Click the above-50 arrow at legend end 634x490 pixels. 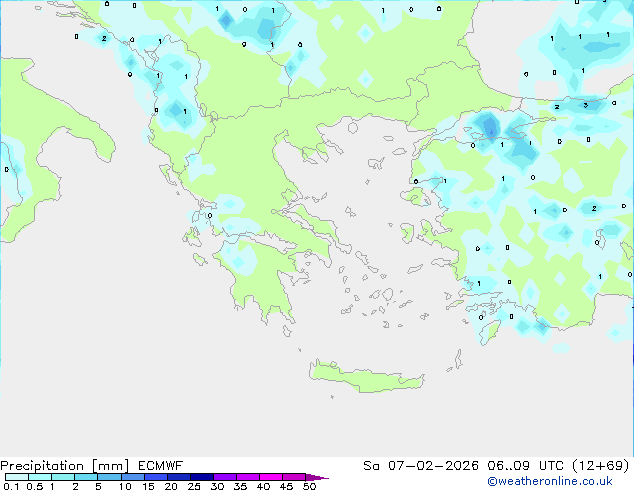(317, 477)
